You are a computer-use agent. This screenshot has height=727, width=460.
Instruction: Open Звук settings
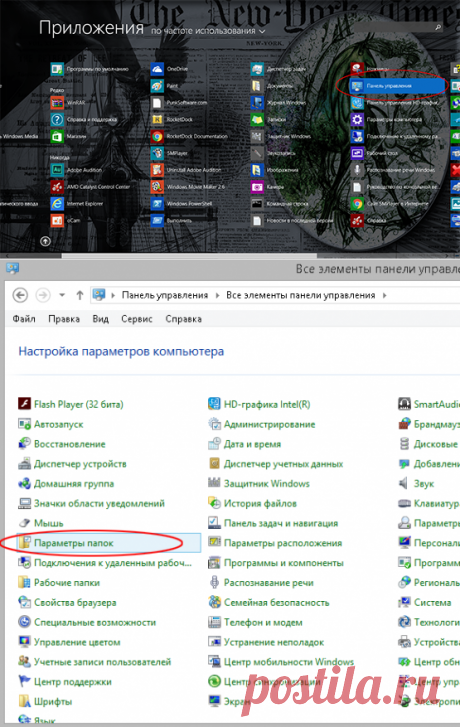coord(416,484)
